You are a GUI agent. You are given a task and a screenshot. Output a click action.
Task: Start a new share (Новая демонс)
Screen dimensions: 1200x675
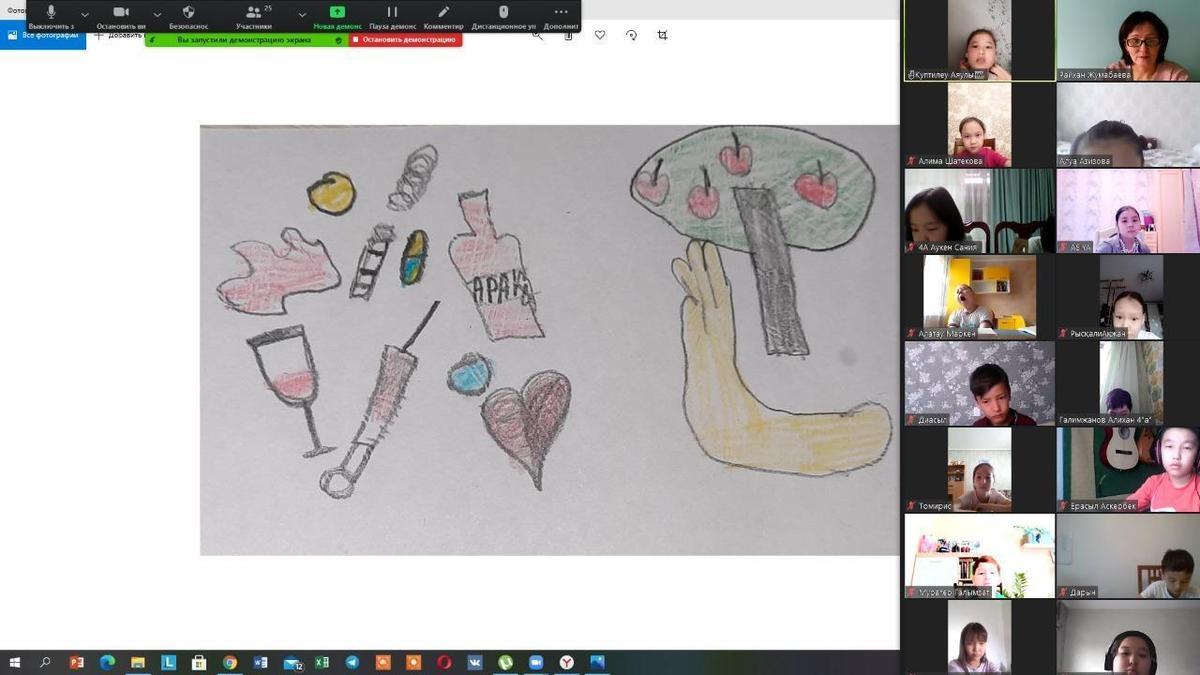coord(337,13)
